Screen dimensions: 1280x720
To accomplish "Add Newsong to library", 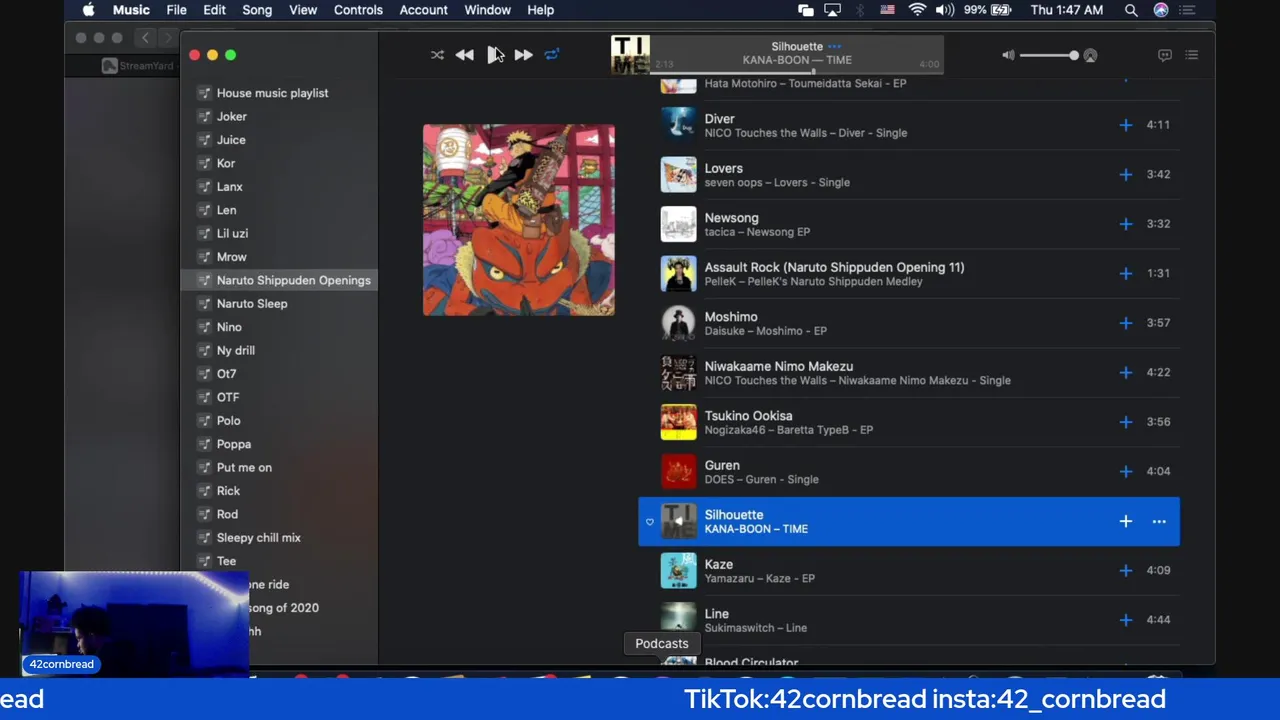I will pos(1125,224).
